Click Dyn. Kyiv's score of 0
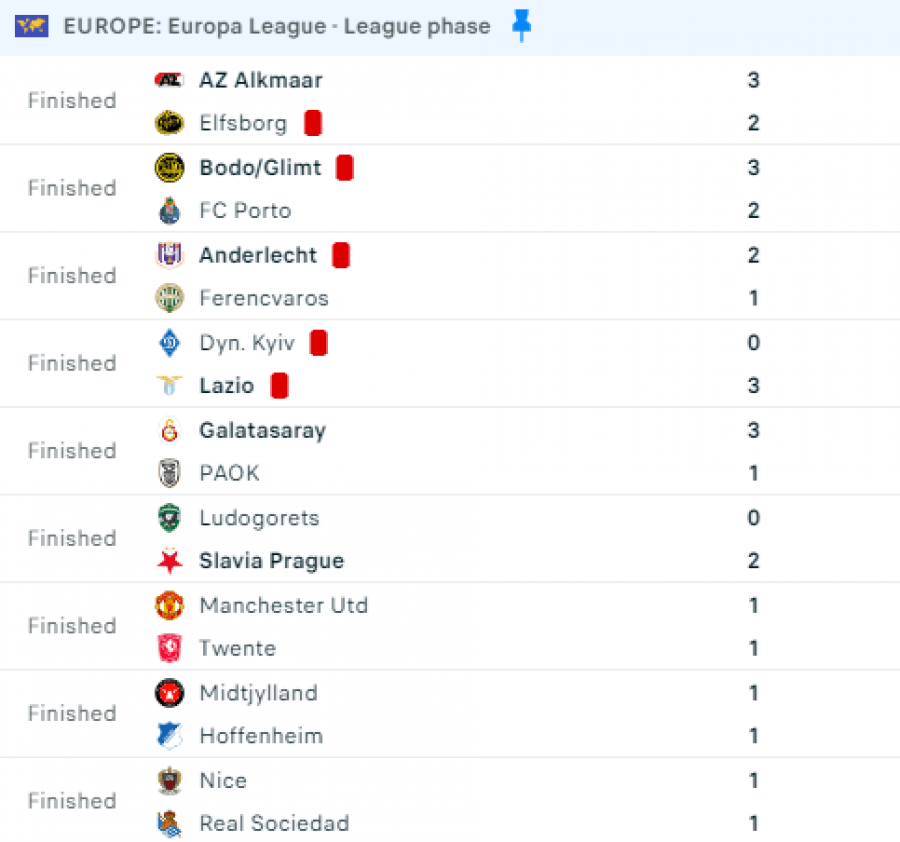Image resolution: width=900 pixels, height=842 pixels. 753,343
